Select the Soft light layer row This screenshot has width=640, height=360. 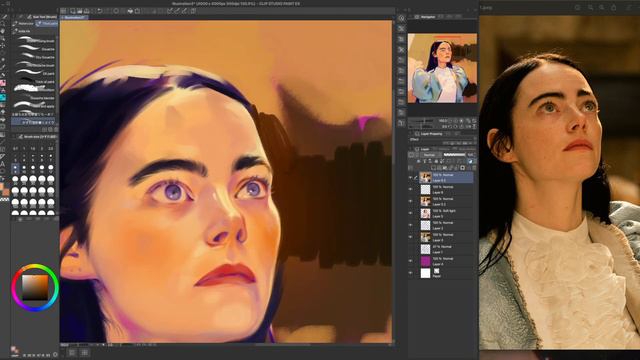446,213
